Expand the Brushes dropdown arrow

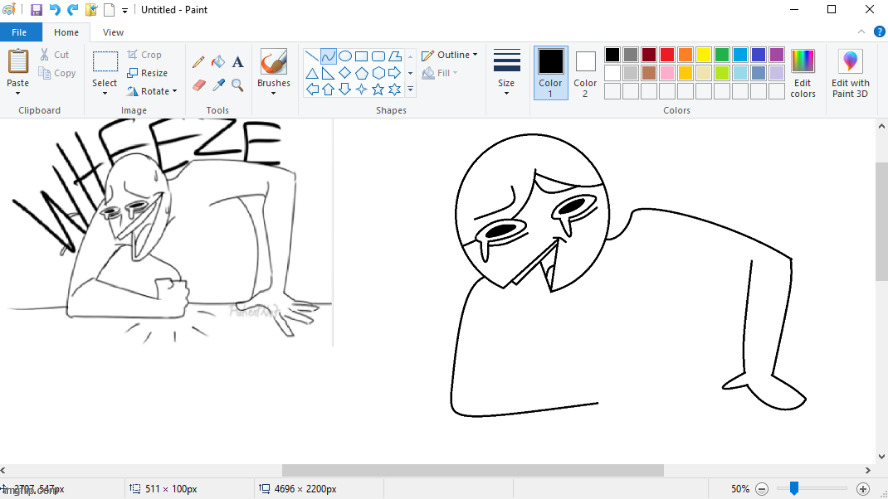[274, 93]
